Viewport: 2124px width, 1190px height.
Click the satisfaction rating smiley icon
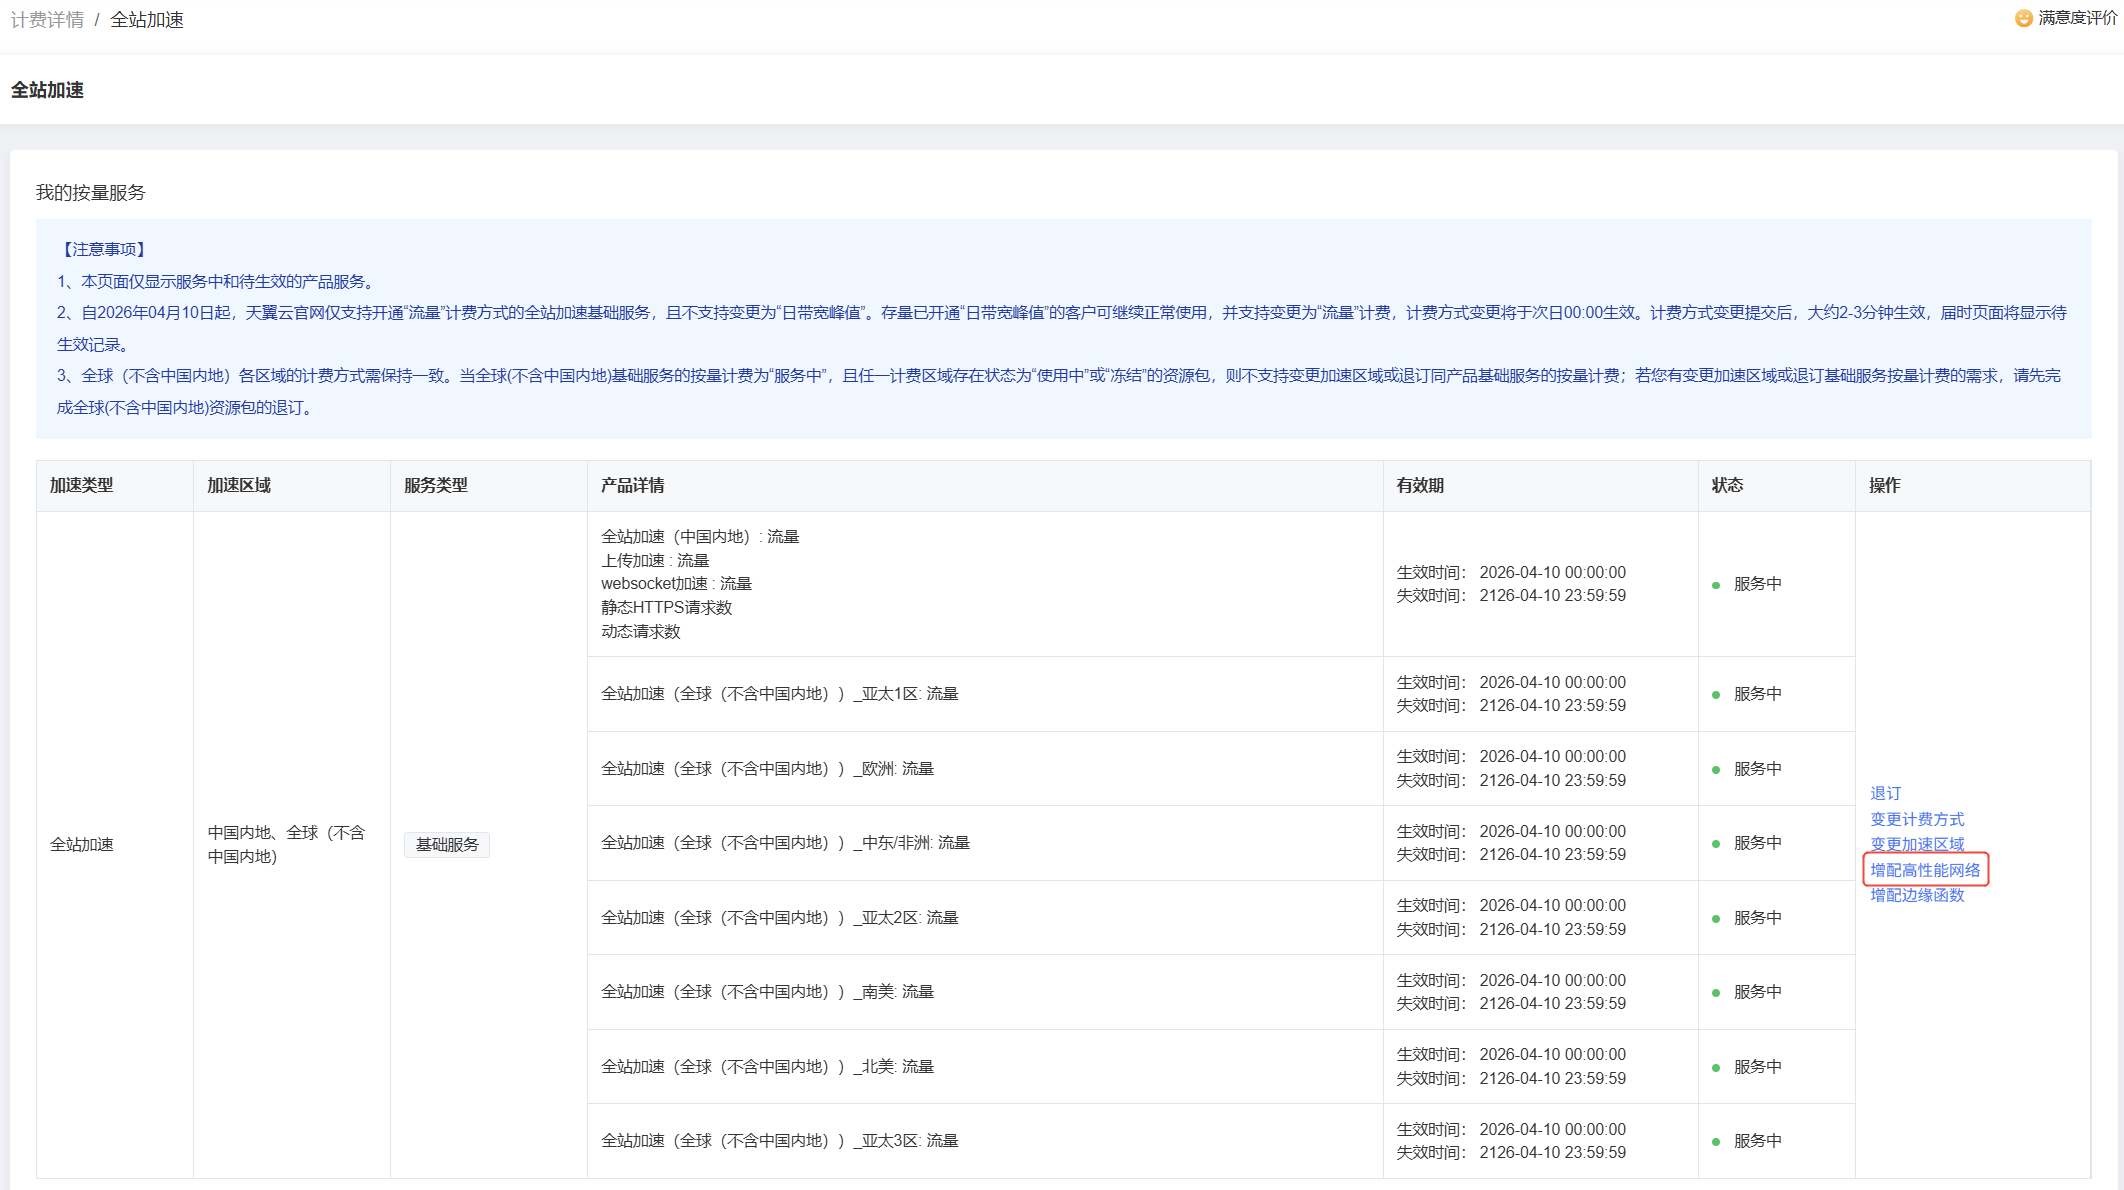click(x=2024, y=18)
